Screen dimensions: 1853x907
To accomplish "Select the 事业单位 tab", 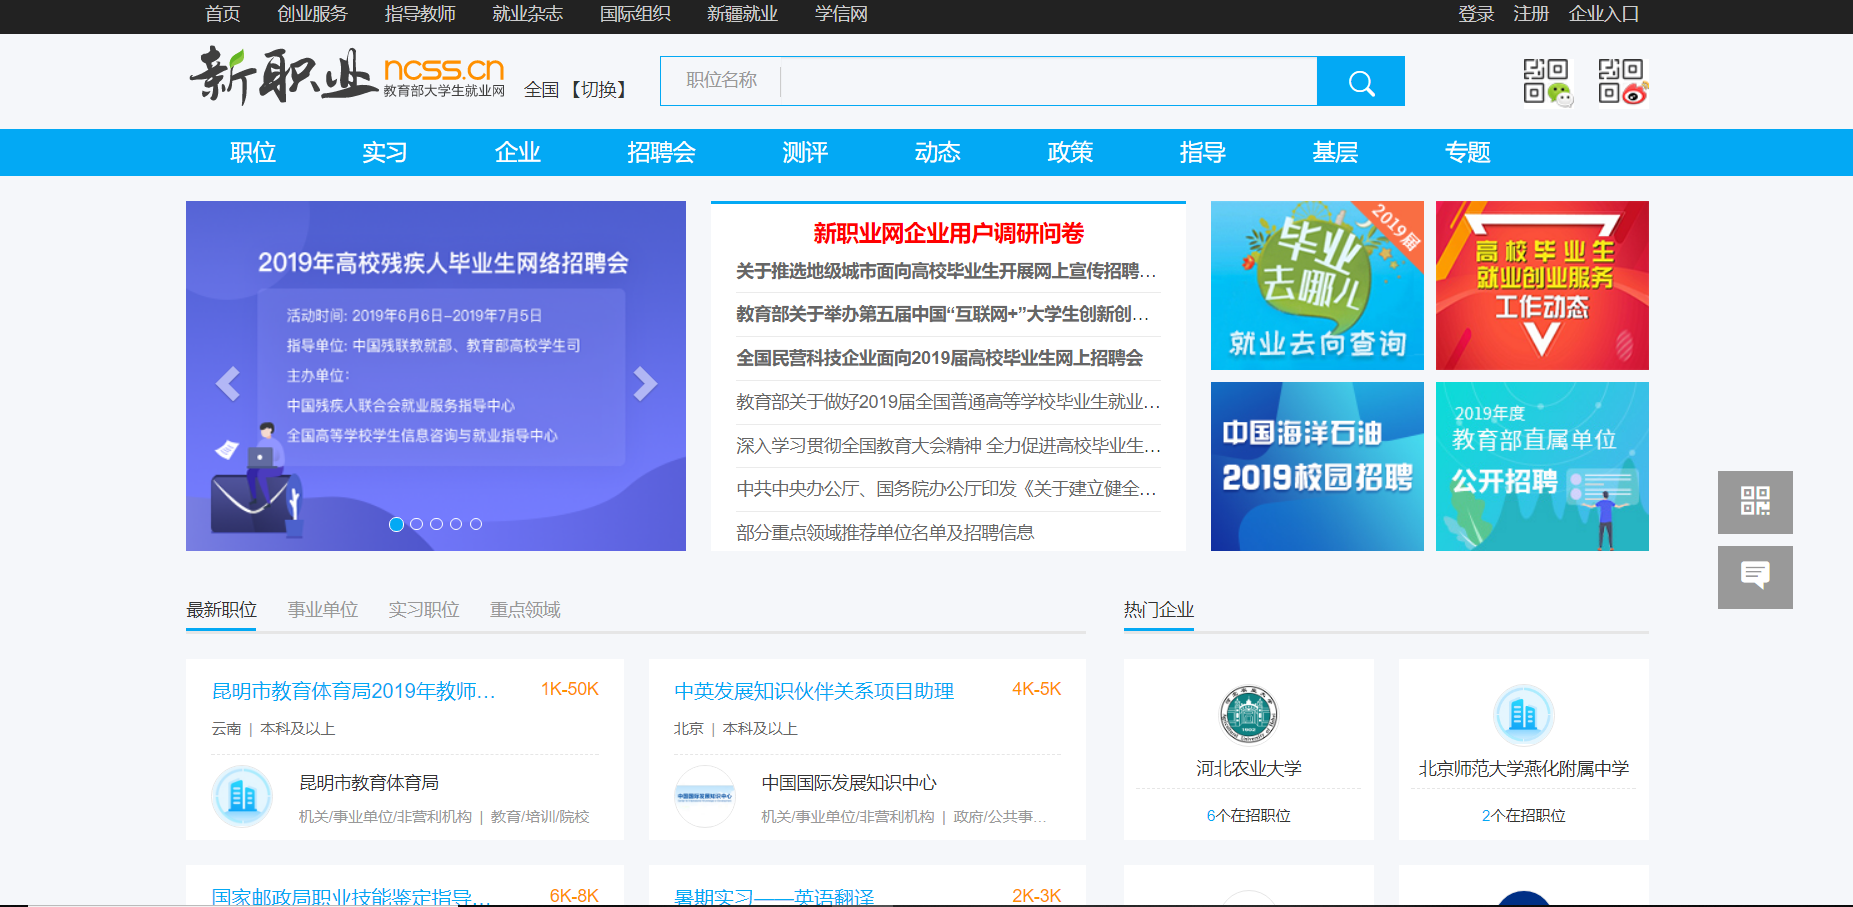I will pyautogui.click(x=323, y=610).
